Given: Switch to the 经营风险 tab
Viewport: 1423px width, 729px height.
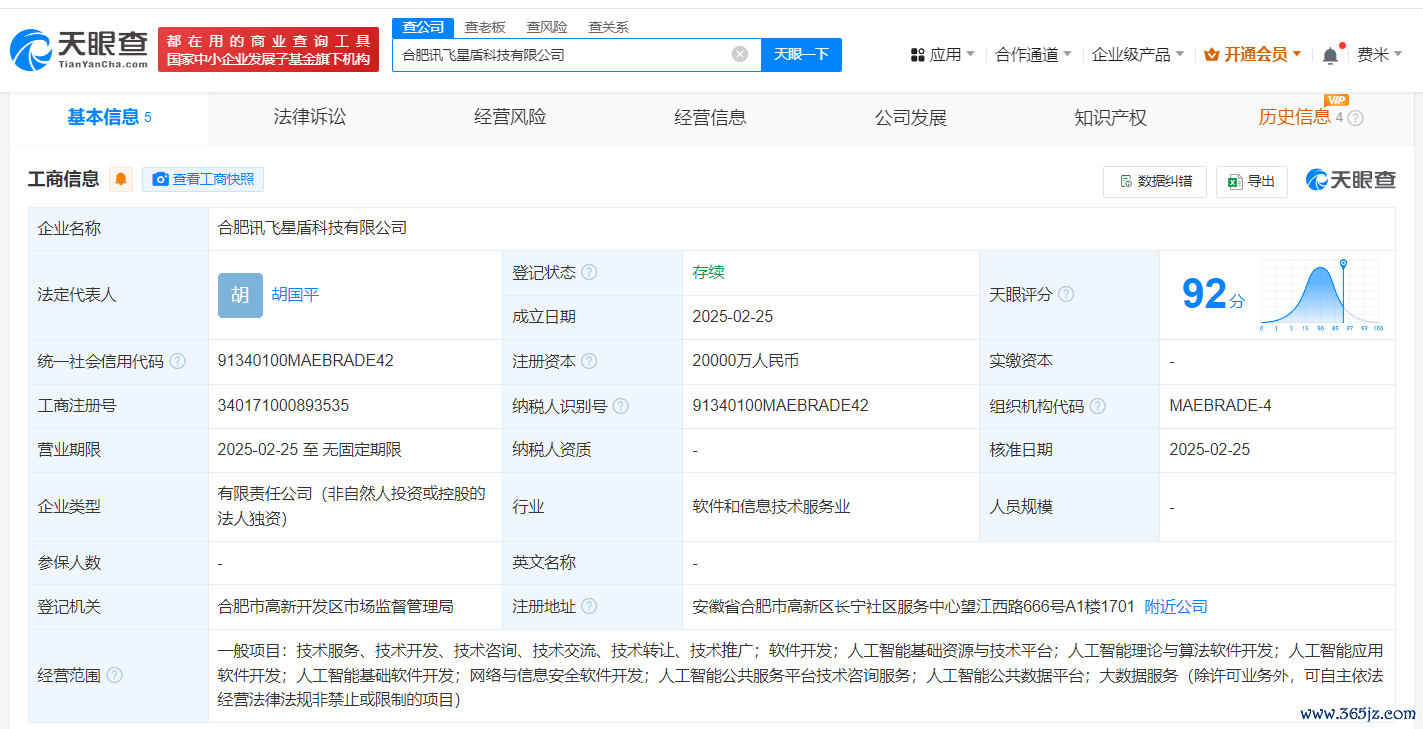Looking at the screenshot, I should point(510,118).
